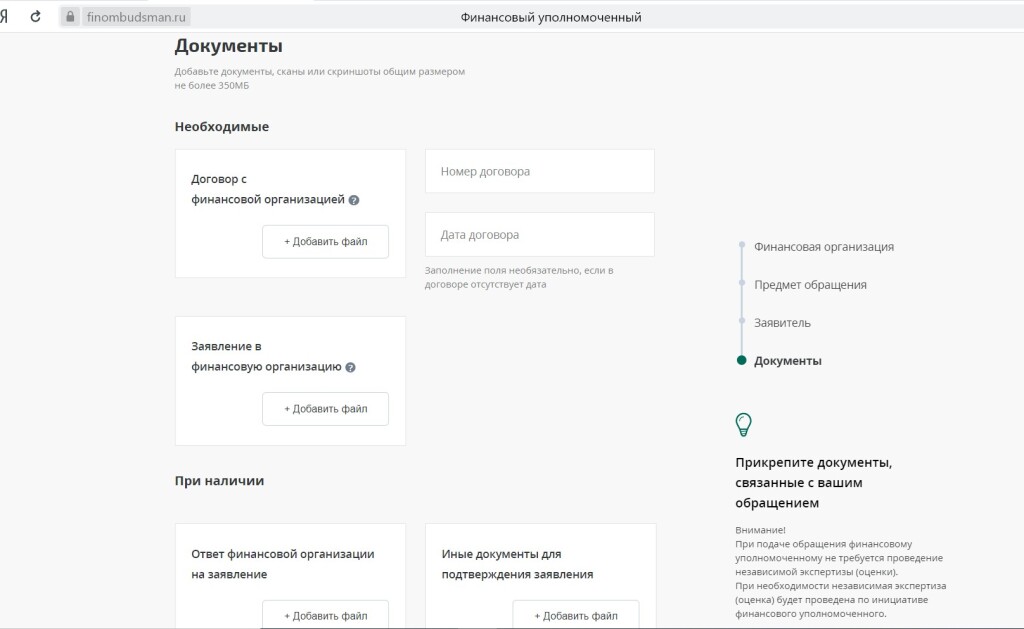The image size is (1024, 629).
Task: Click the light bulb hint icon
Action: pyautogui.click(x=743, y=425)
